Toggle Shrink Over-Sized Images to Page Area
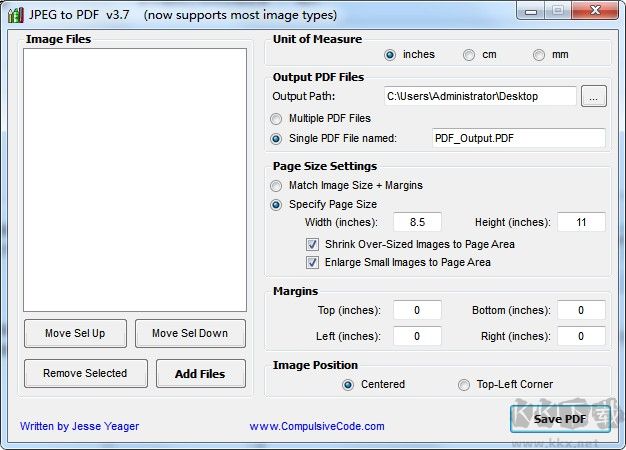The width and height of the screenshot is (626, 450). (312, 244)
